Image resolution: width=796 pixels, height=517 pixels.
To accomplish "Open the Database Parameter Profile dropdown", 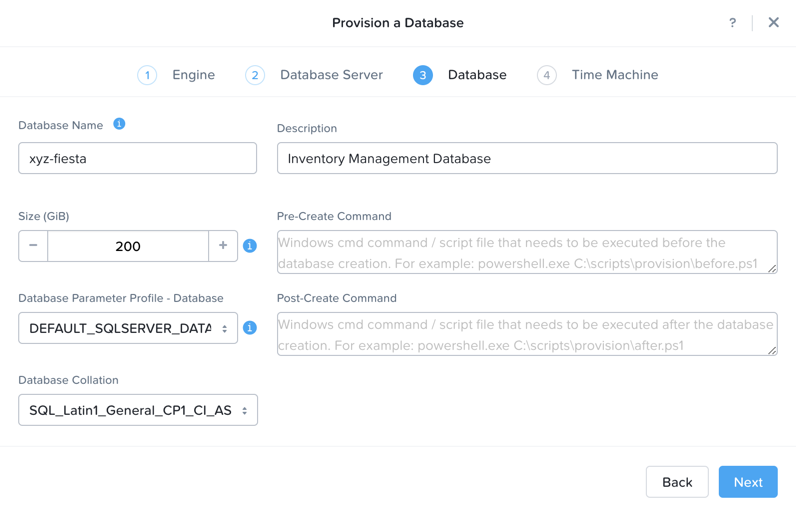I will point(128,328).
